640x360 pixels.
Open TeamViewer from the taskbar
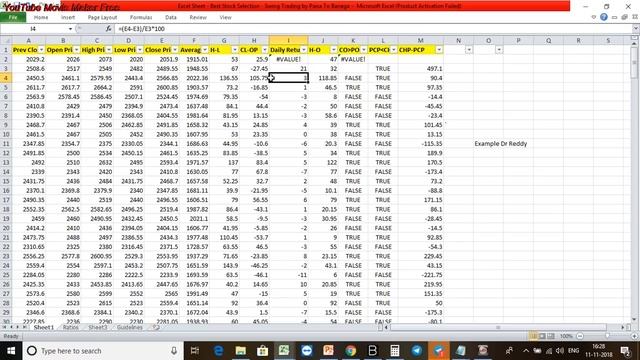tap(307, 351)
